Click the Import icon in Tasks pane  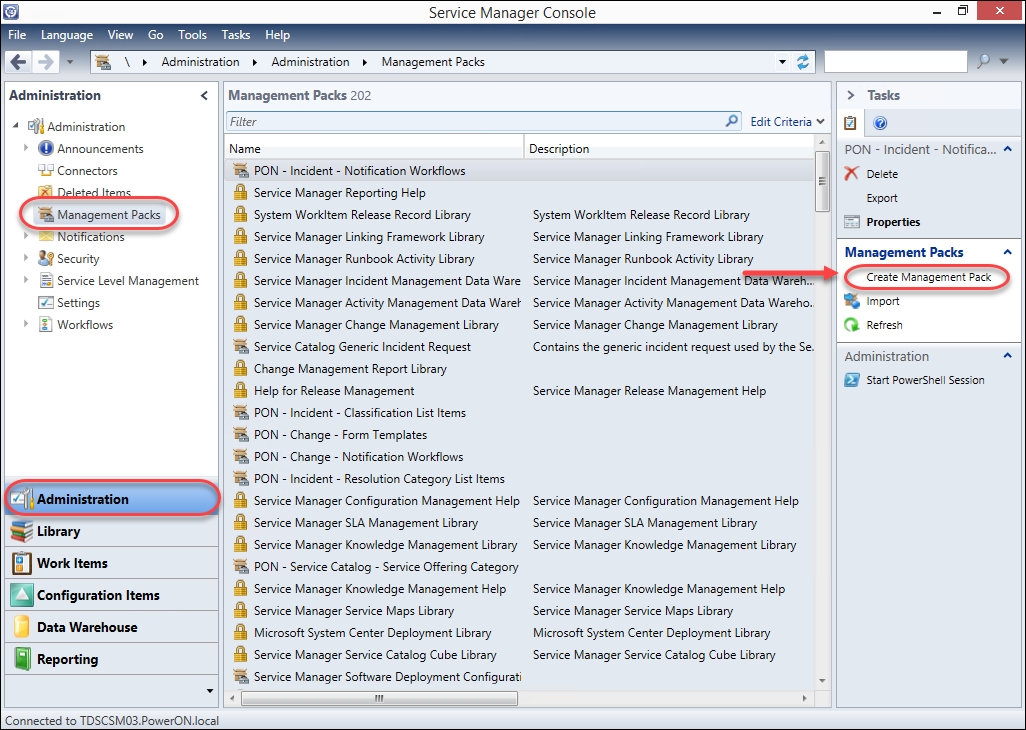point(852,301)
